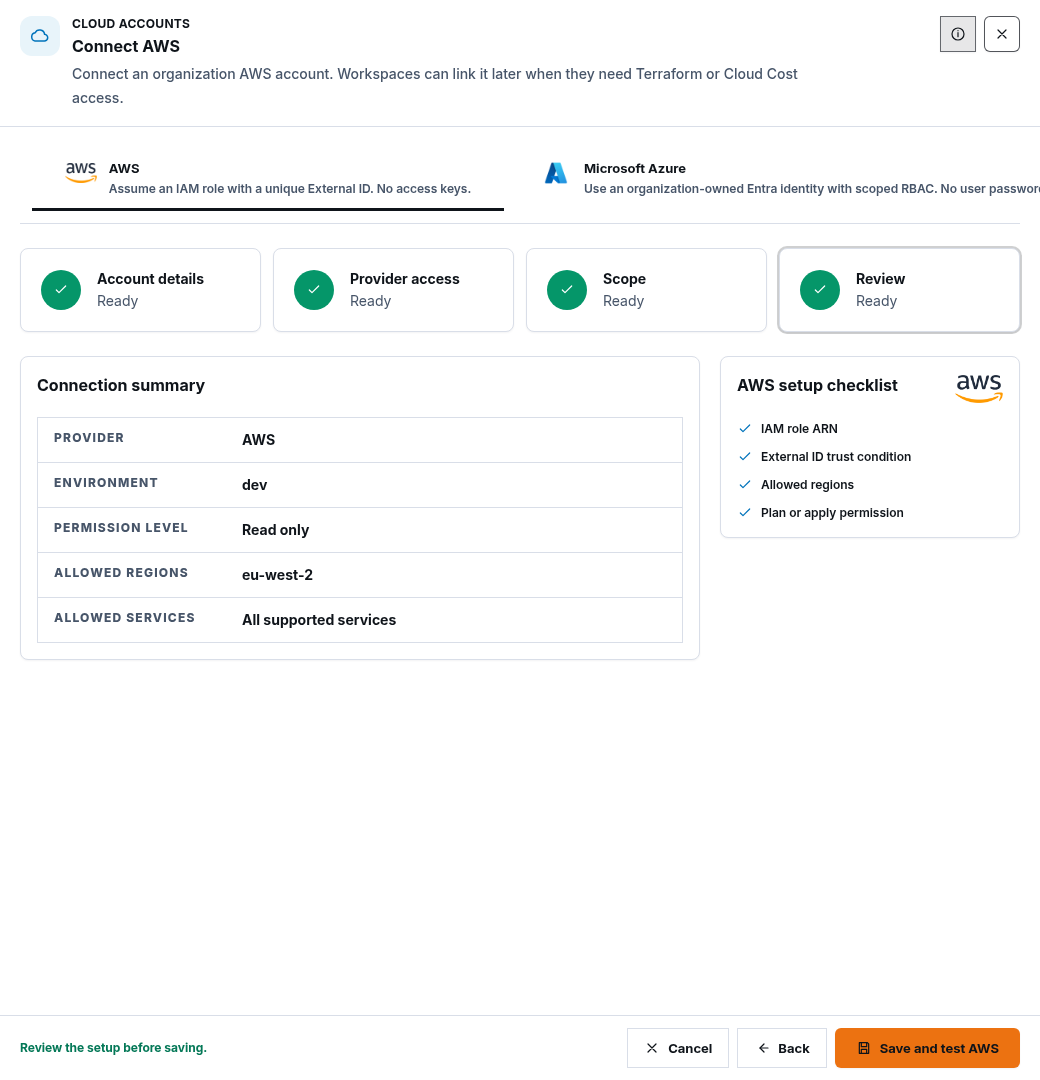This screenshot has height=1080, width=1040.
Task: Click the checkmark beside Allowed regions
Action: [x=745, y=485]
